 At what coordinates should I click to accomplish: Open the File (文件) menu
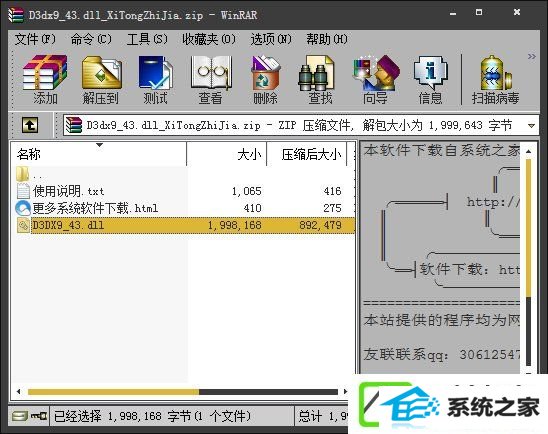35,39
